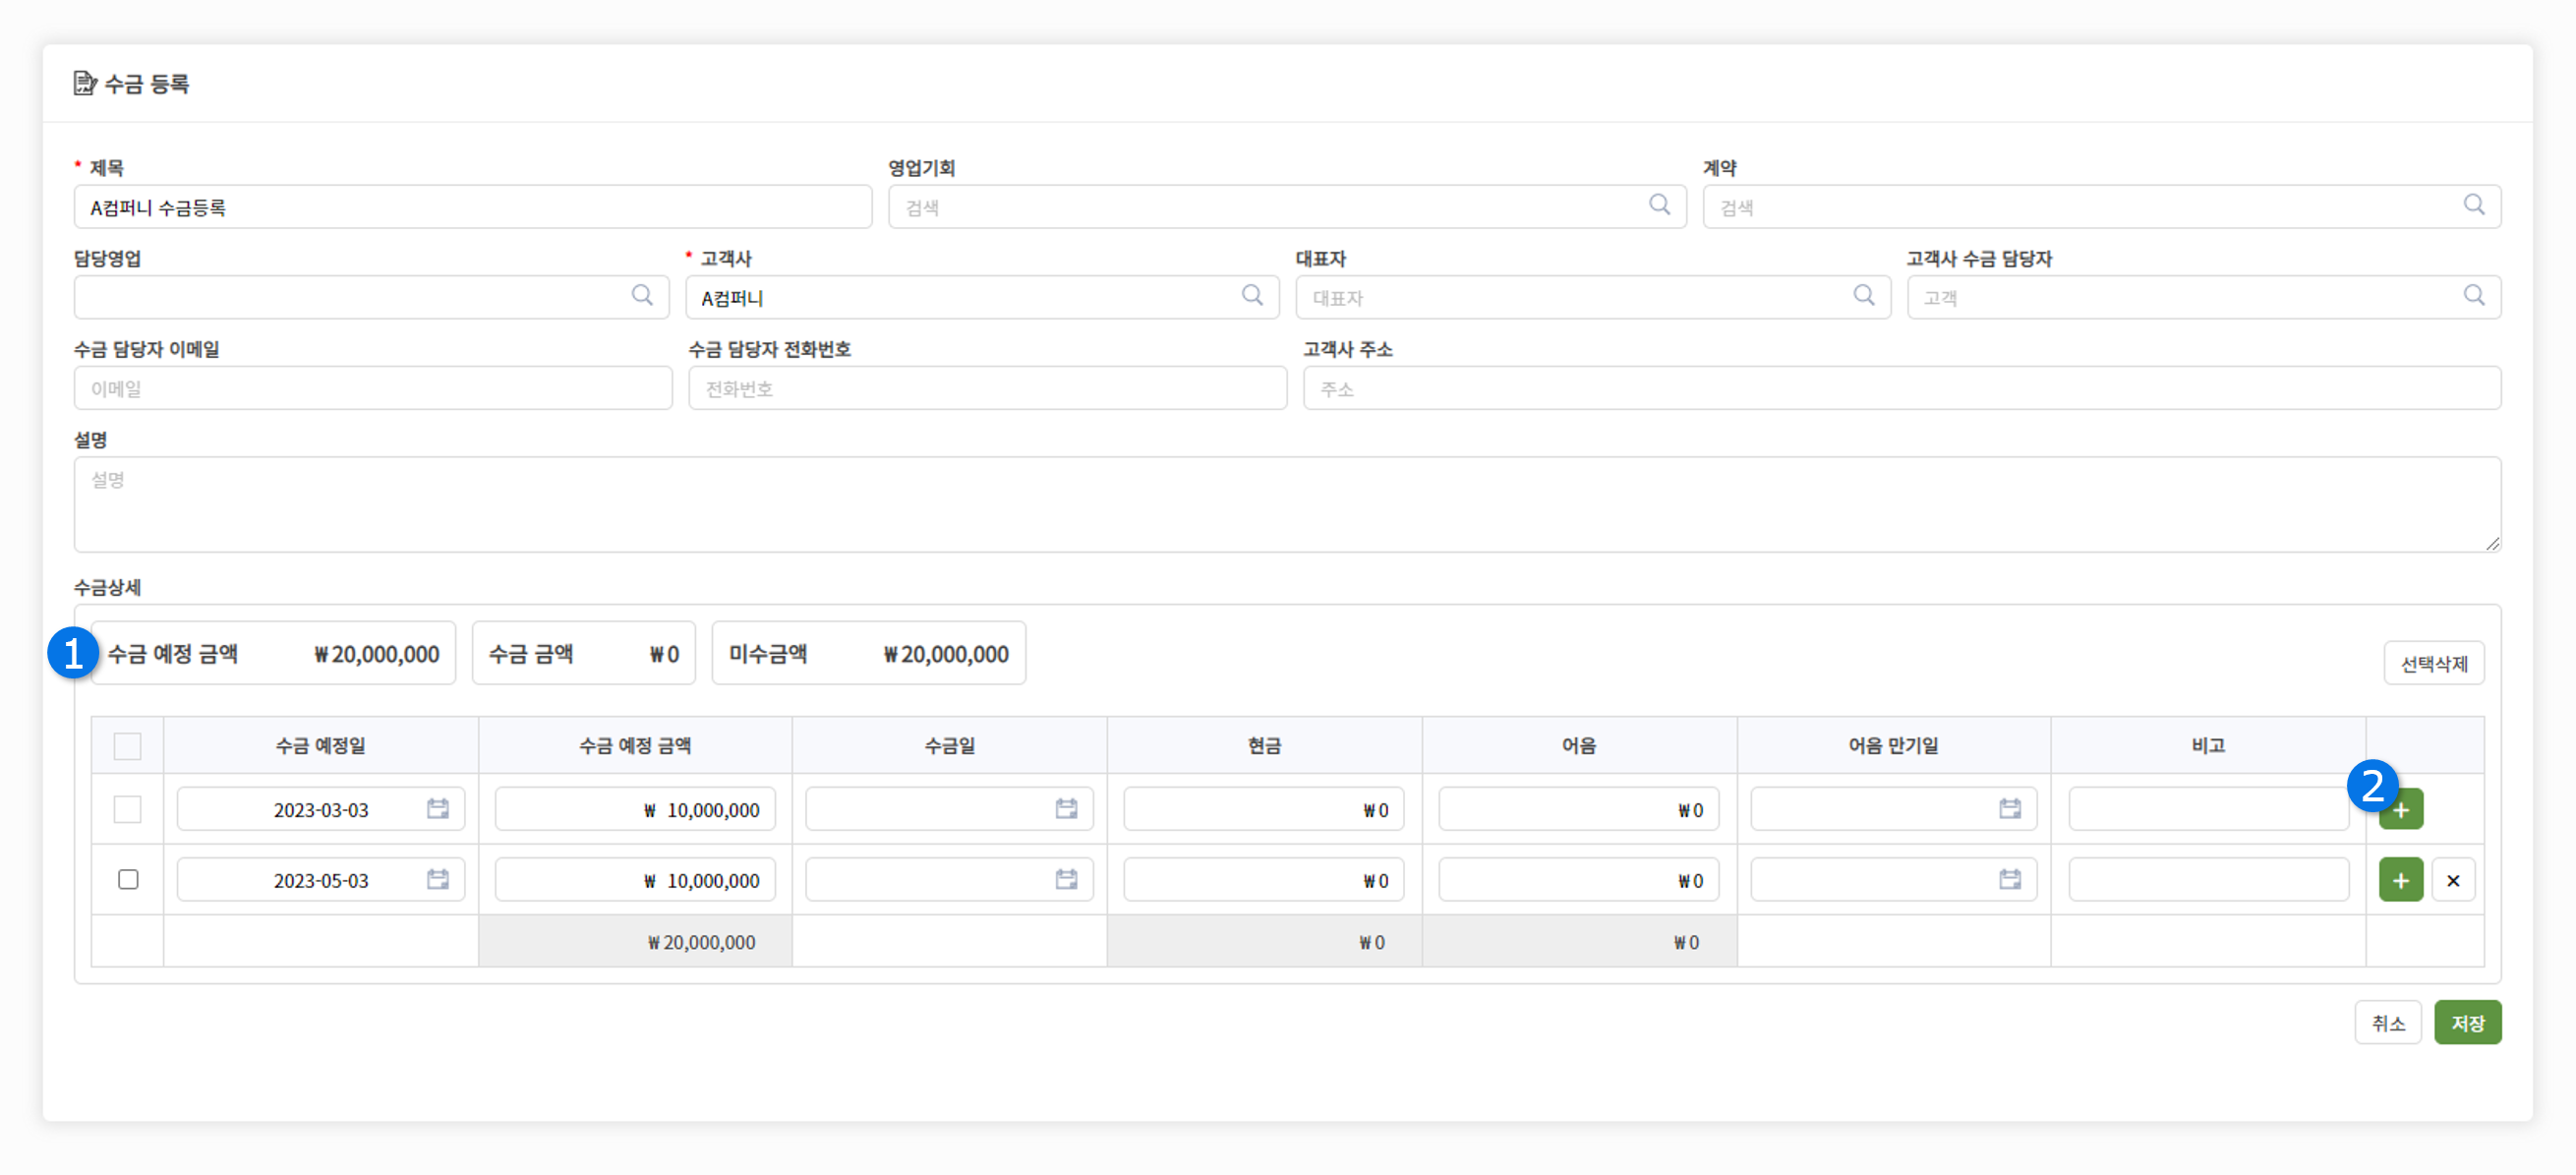Toggle select-all checkbox in table header
Screen dimensions: 2576x1175
pyautogui.click(x=128, y=746)
